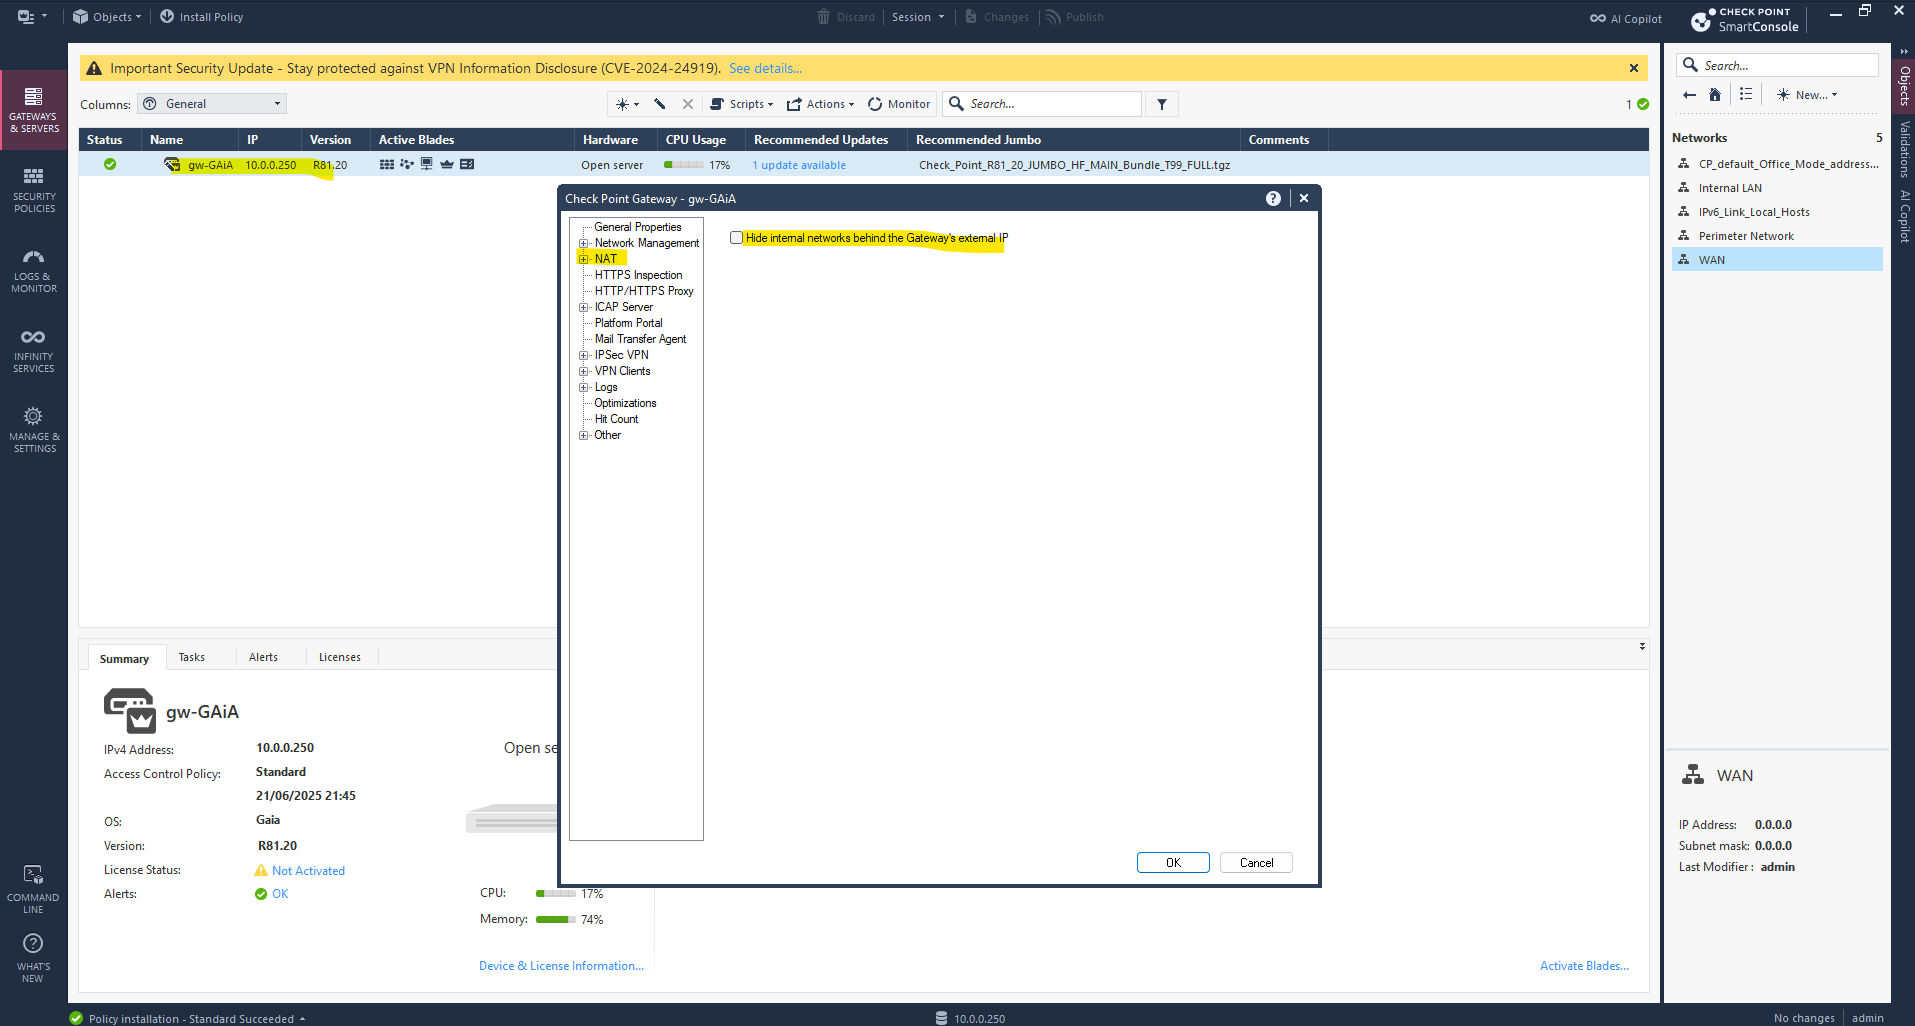
Task: Select the Summary tab
Action: [124, 658]
